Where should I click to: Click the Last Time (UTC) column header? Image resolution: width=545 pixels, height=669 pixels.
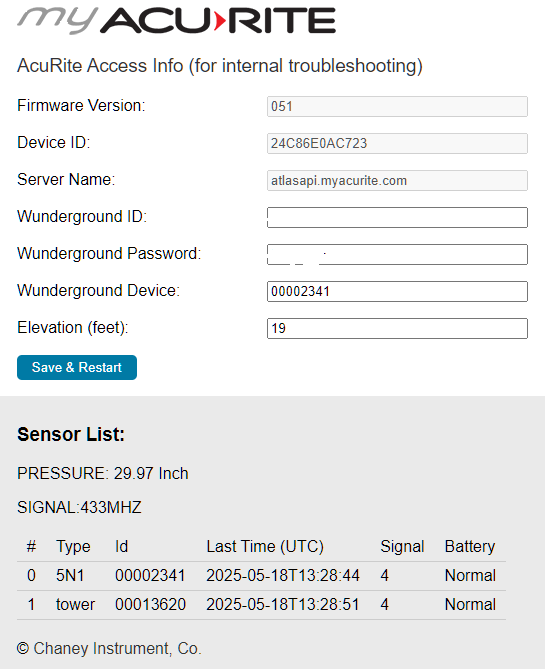pos(265,547)
